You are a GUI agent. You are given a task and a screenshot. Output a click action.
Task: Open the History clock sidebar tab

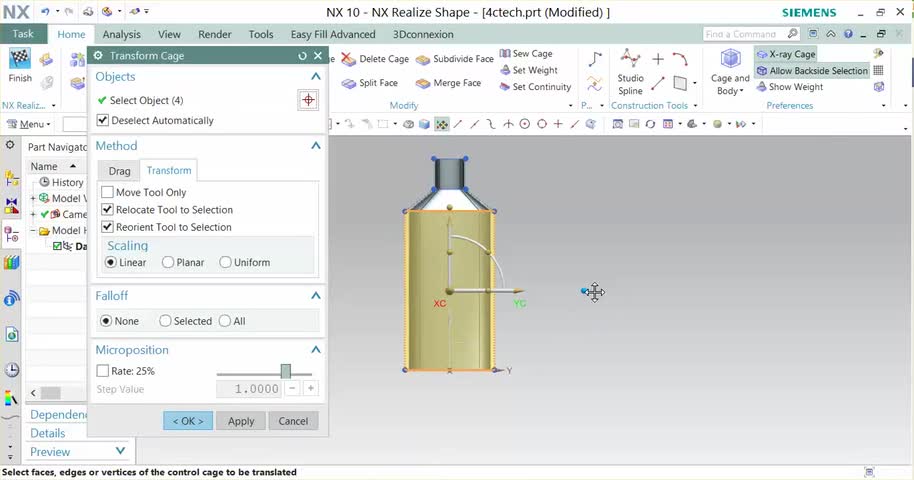[12, 370]
